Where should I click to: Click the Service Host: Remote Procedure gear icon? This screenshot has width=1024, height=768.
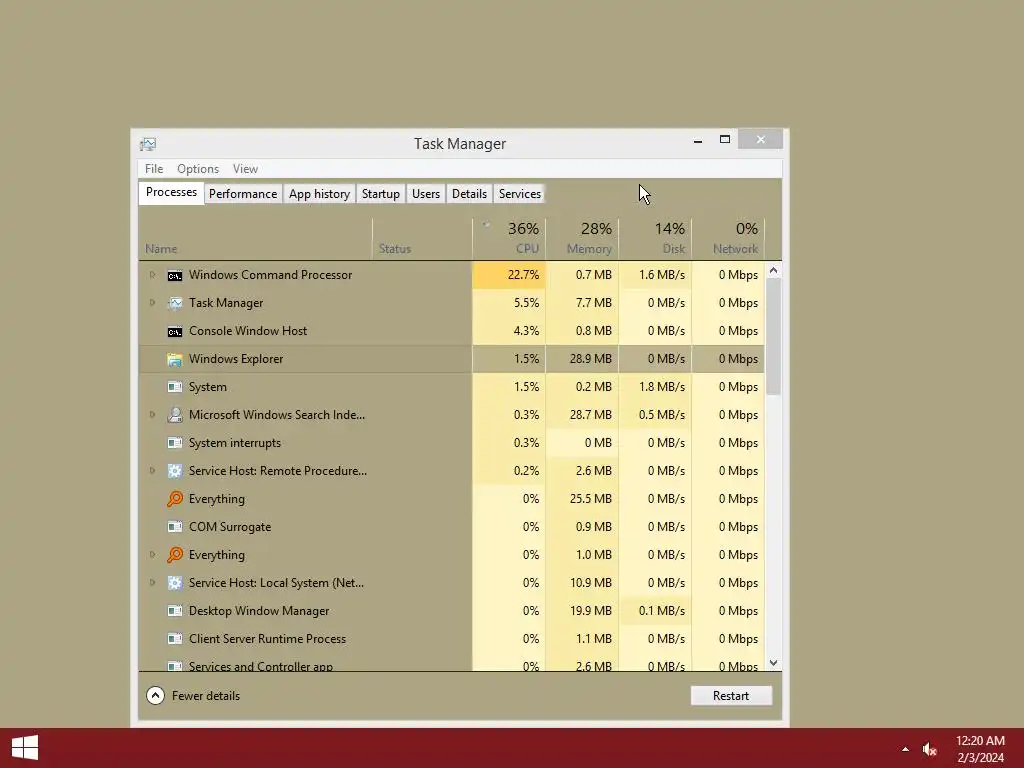174,471
